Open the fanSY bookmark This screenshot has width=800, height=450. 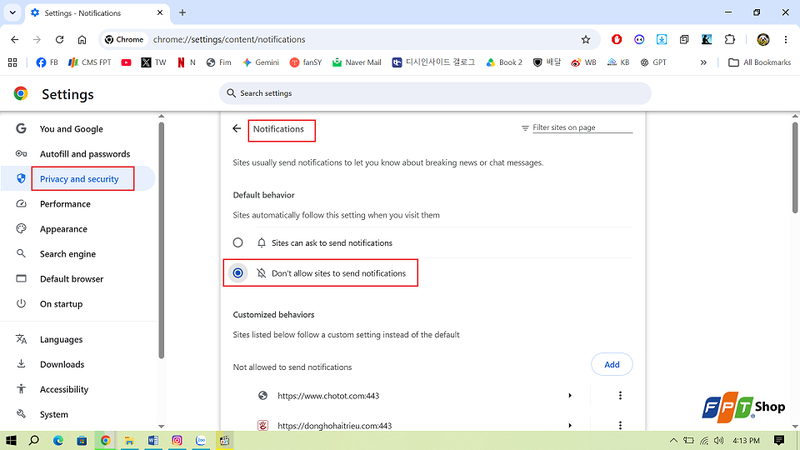[x=306, y=62]
